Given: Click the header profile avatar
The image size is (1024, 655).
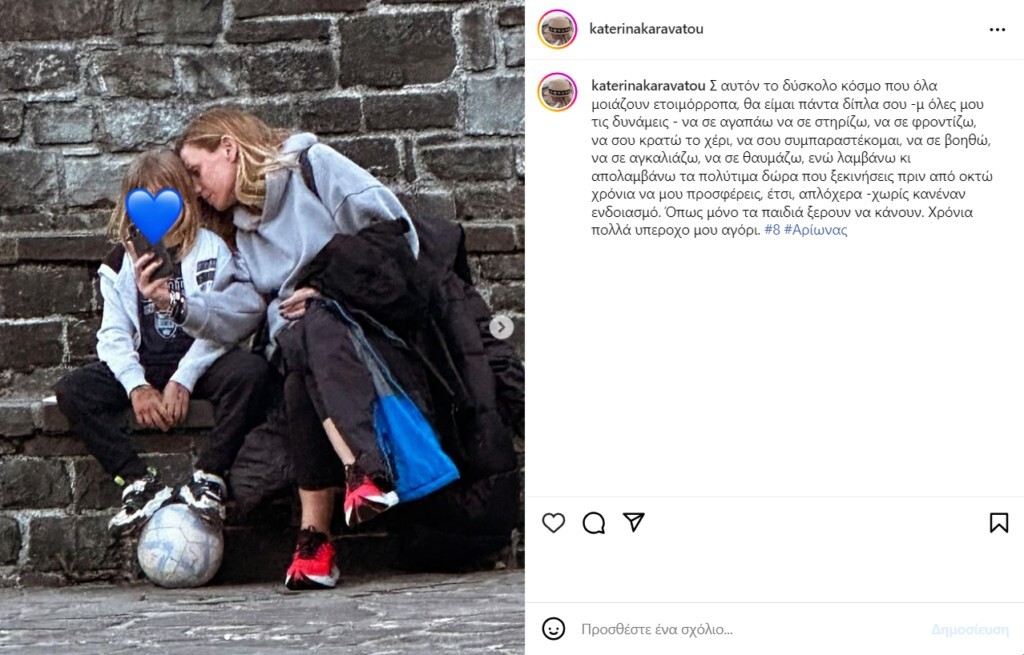Looking at the screenshot, I should 557,29.
